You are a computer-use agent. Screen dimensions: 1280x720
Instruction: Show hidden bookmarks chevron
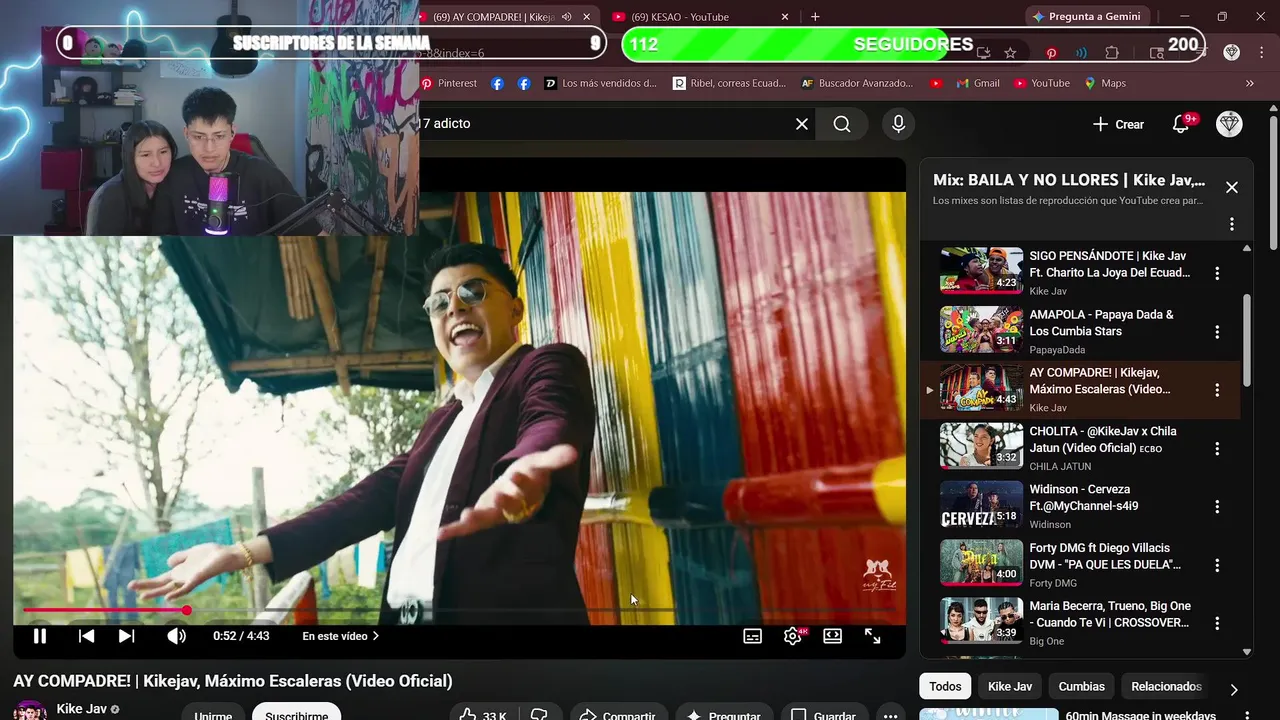point(1249,83)
